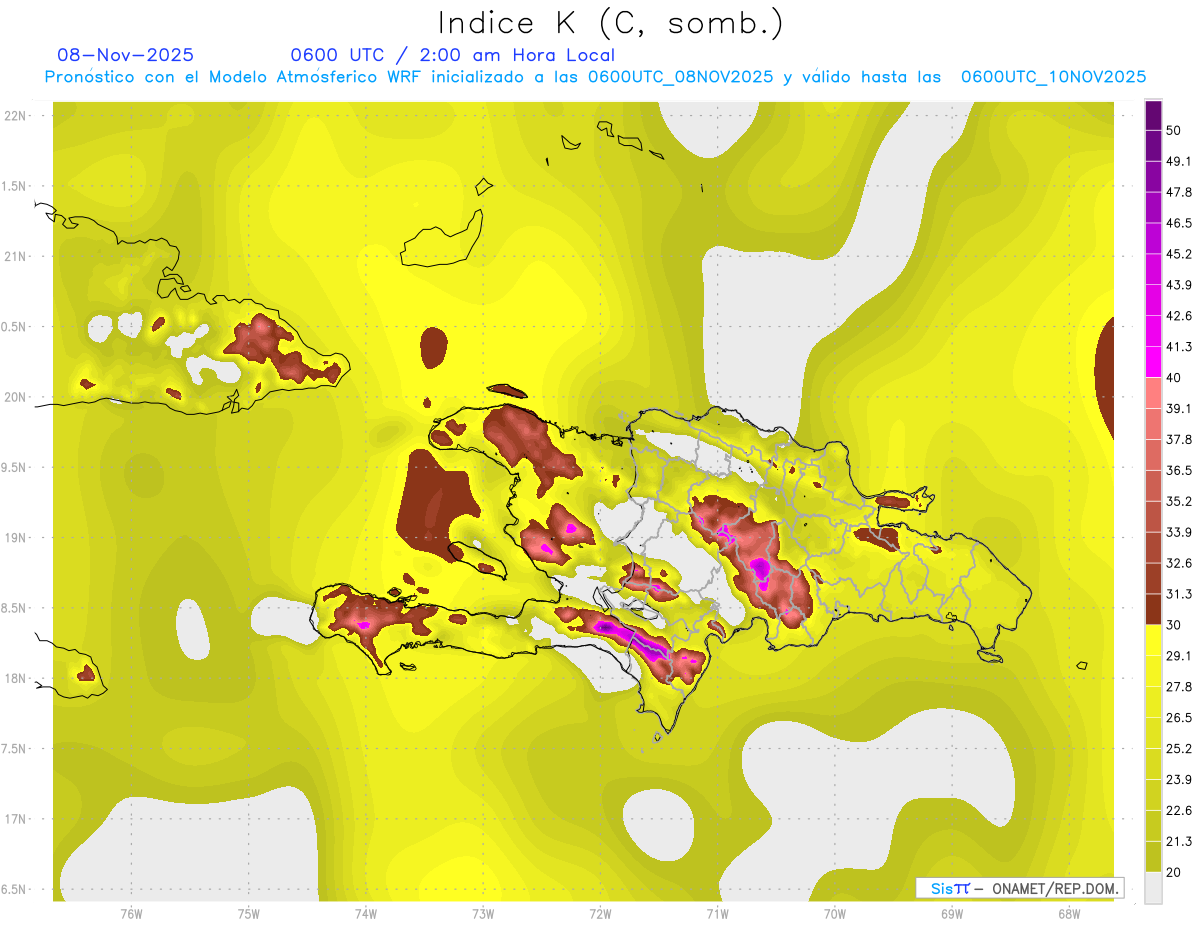The image size is (1200, 927).
Task: Click the color scale value "43.9"
Action: (x=1179, y=285)
